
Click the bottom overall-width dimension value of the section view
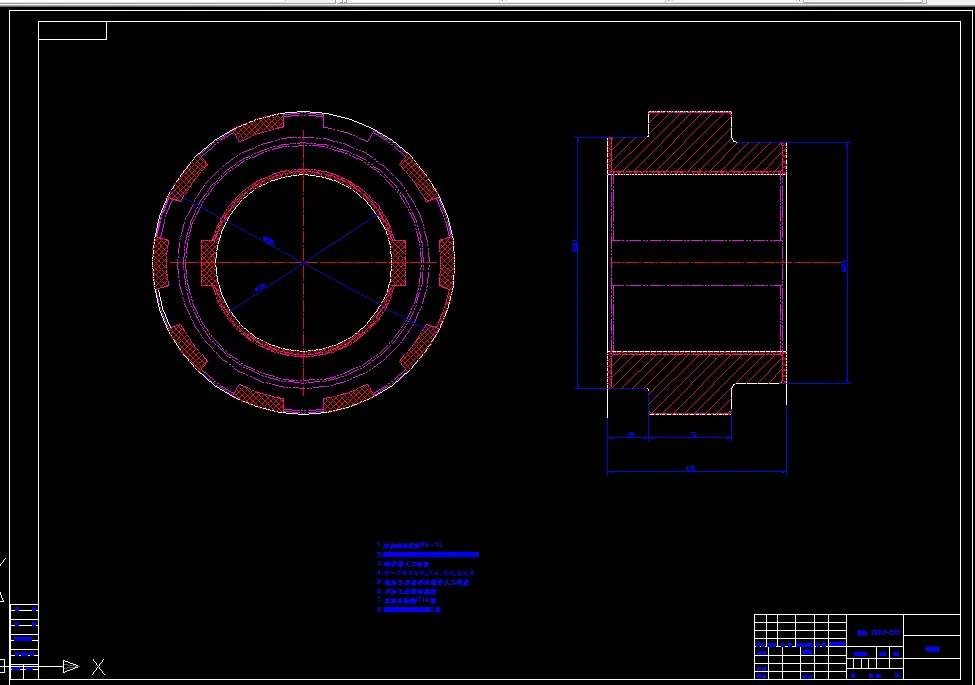coord(690,469)
